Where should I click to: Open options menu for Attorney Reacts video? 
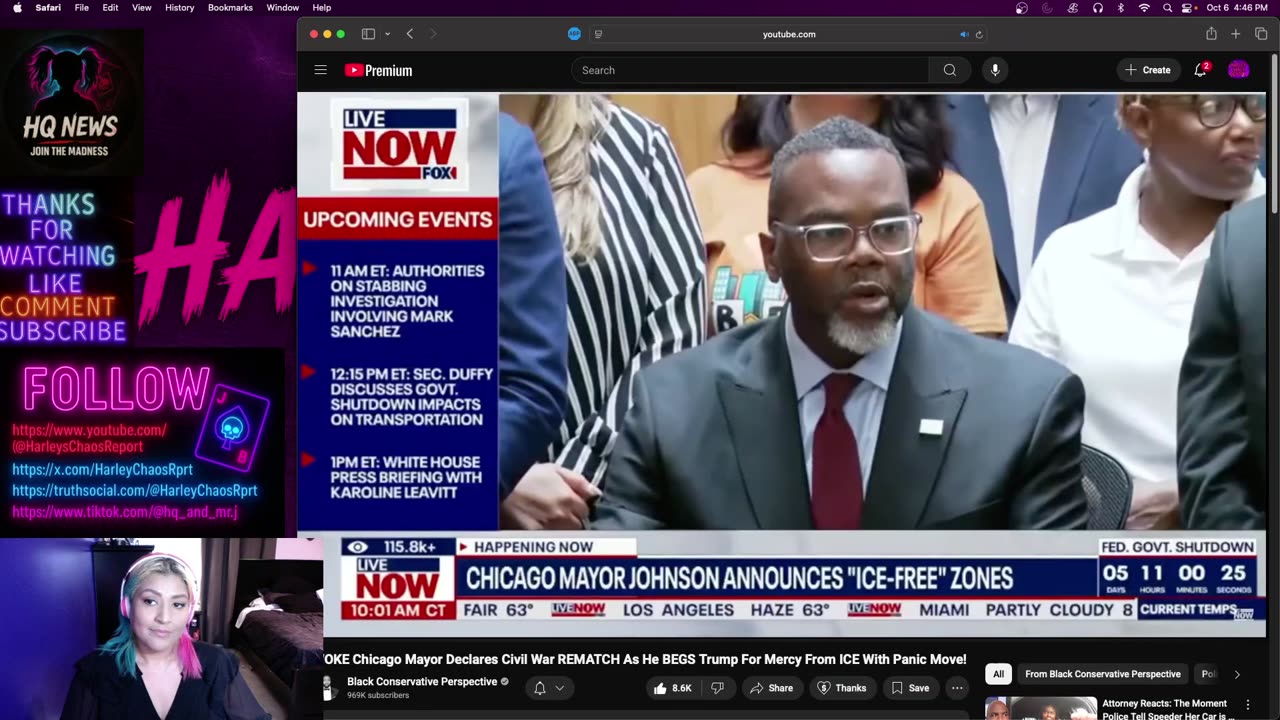(1247, 705)
